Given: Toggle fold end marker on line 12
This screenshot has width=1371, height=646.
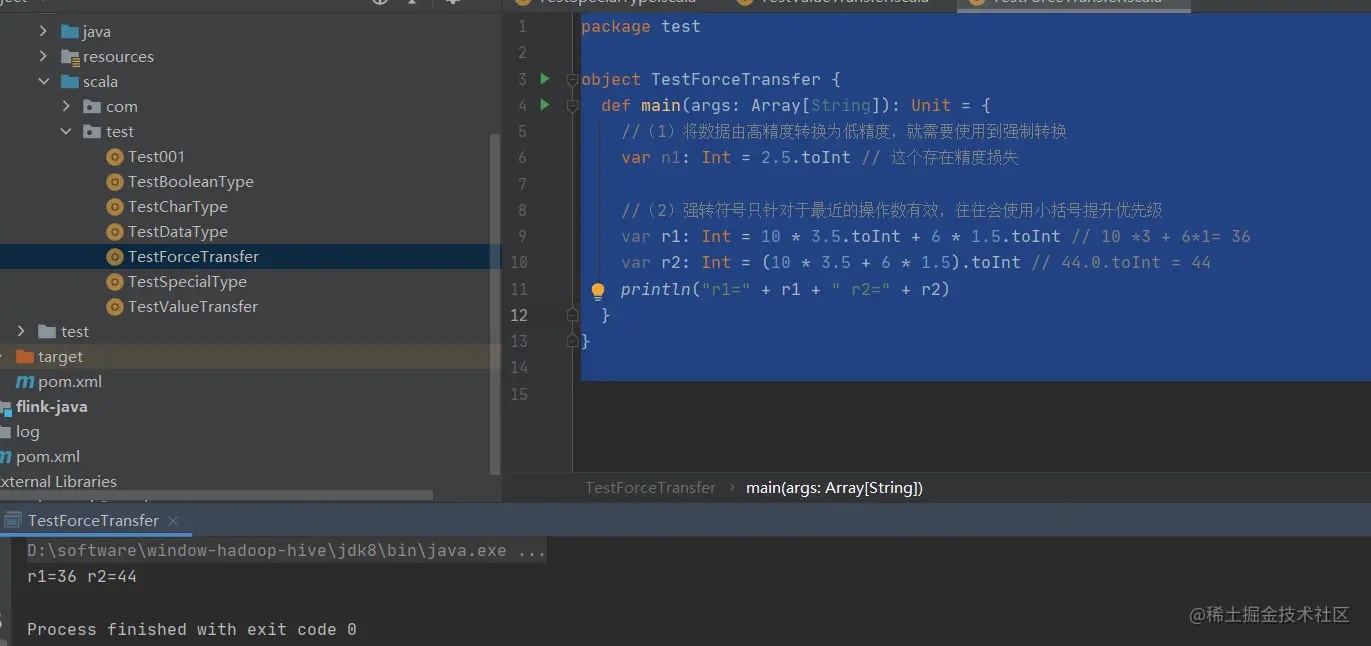Looking at the screenshot, I should 573,315.
